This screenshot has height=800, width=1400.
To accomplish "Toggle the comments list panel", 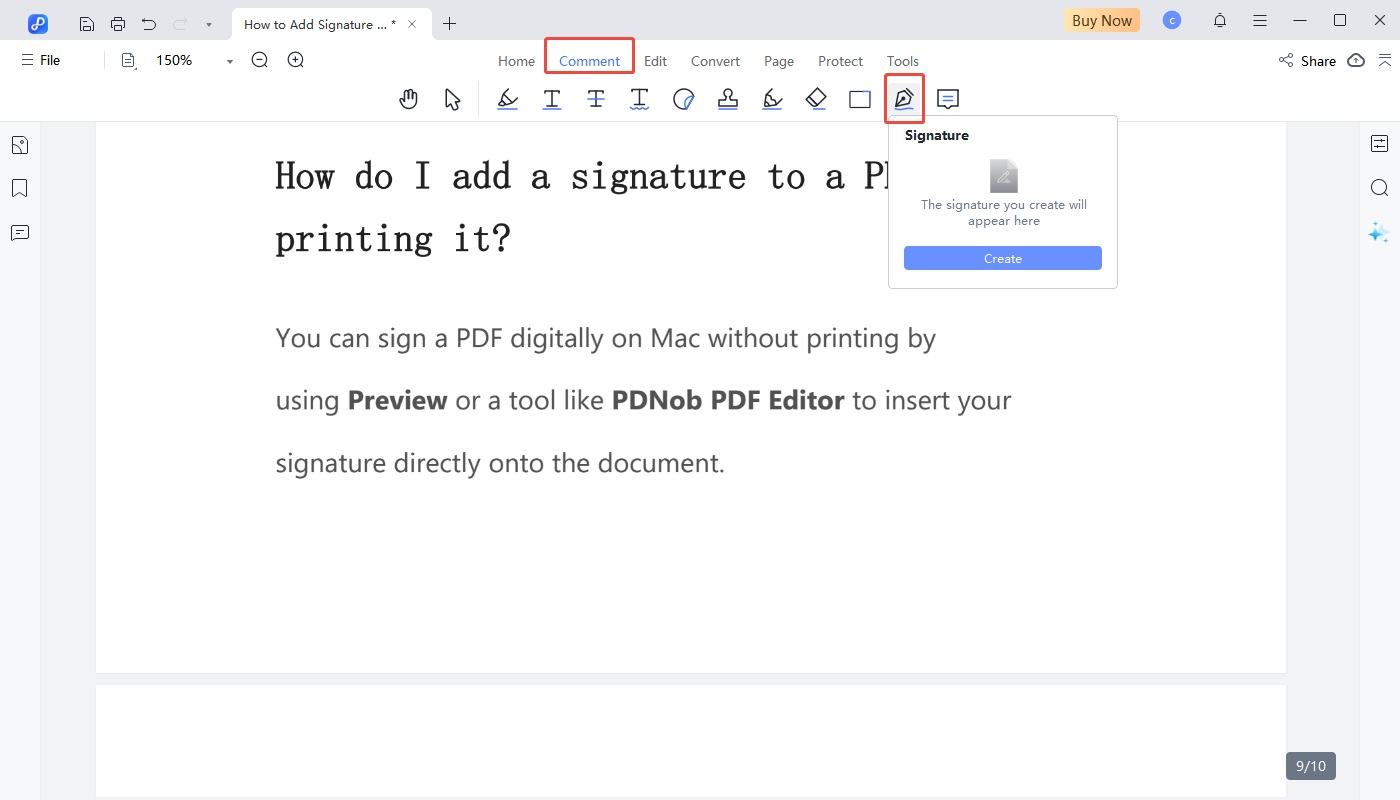I will 19,232.
